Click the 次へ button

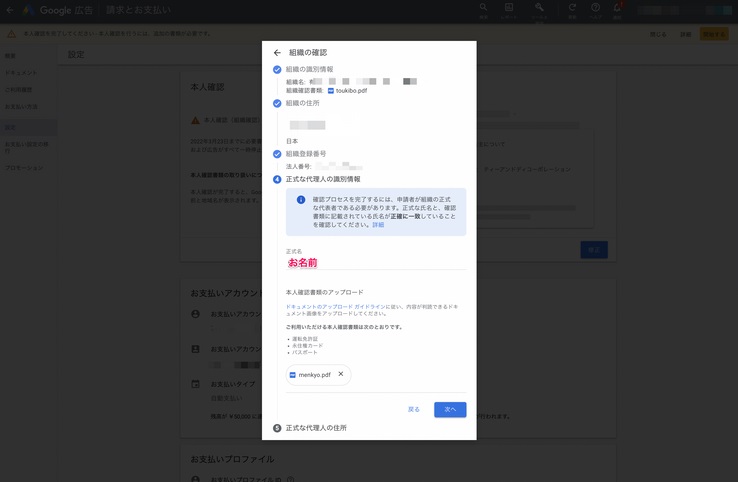point(450,409)
